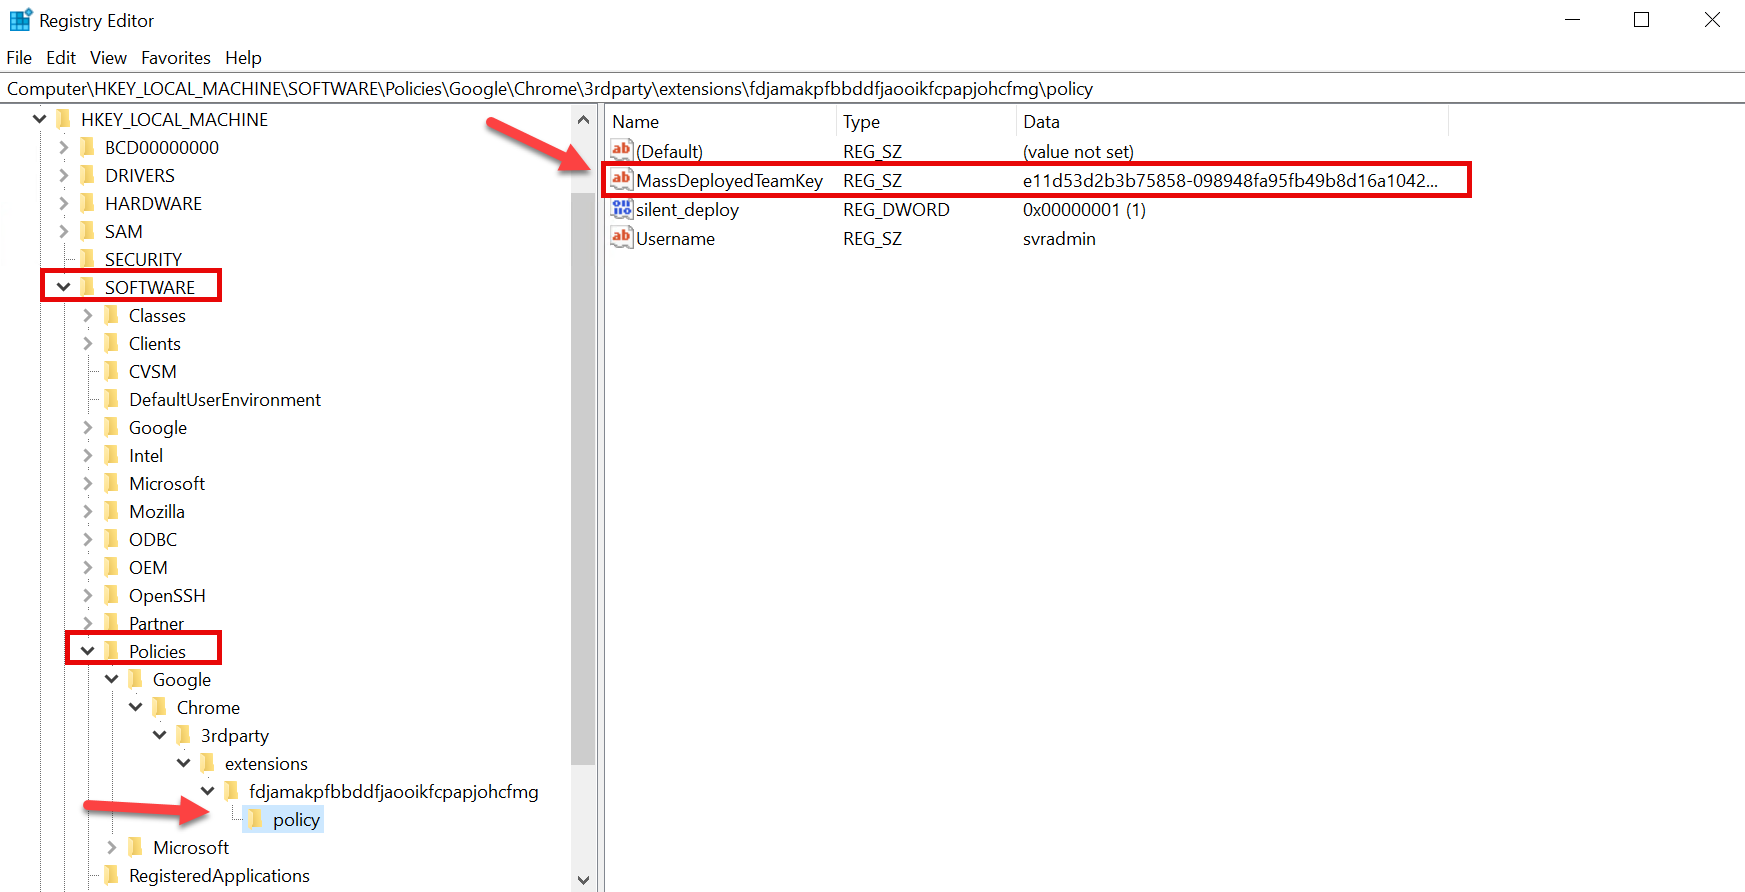This screenshot has width=1745, height=892.
Task: Click the (Default) value icon
Action: click(x=621, y=151)
